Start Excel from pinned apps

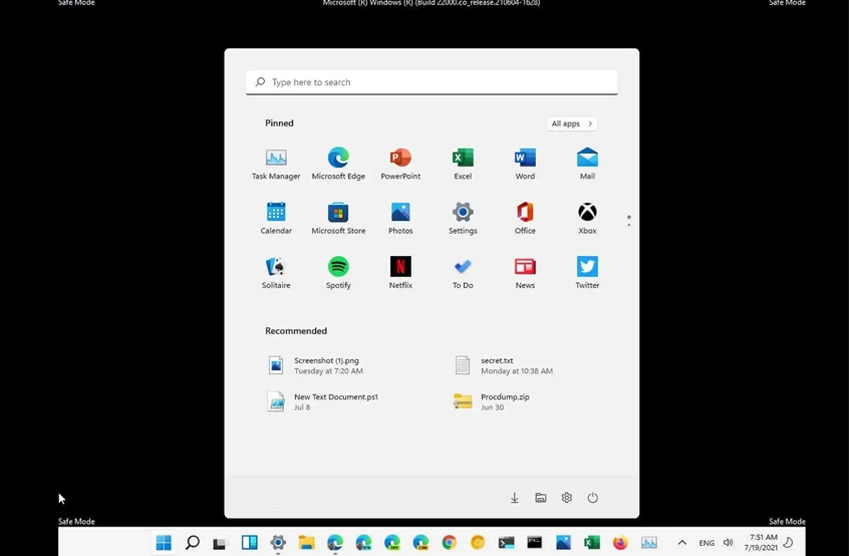coord(462,163)
